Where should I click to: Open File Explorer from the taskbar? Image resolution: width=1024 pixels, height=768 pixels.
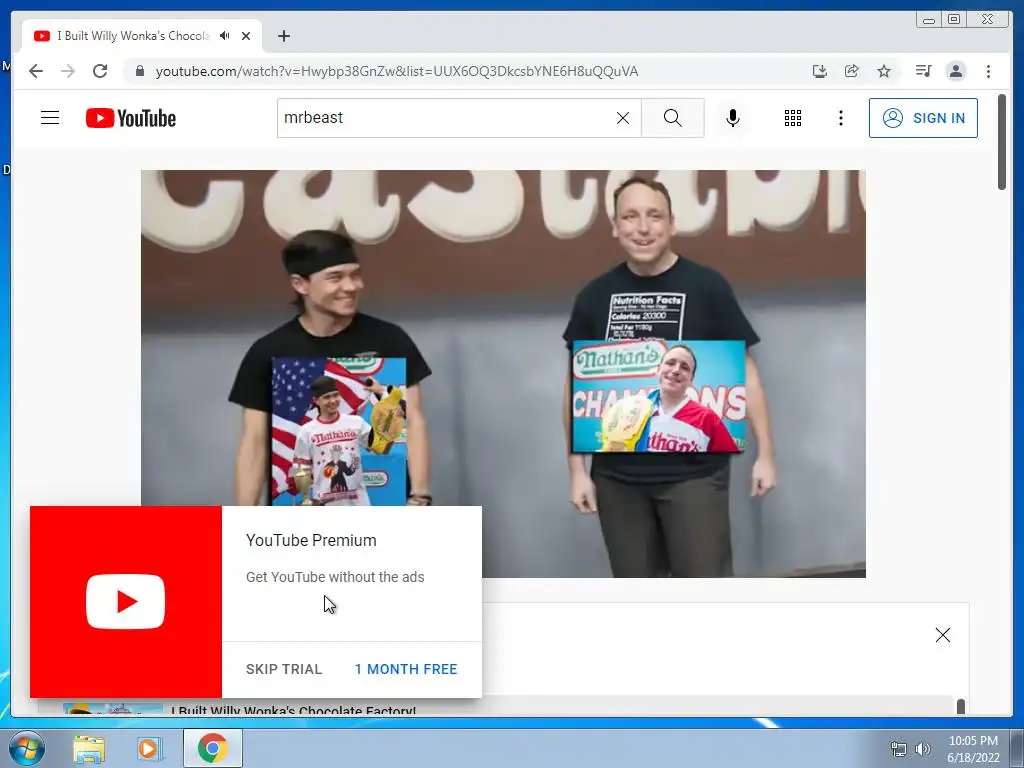tap(88, 749)
